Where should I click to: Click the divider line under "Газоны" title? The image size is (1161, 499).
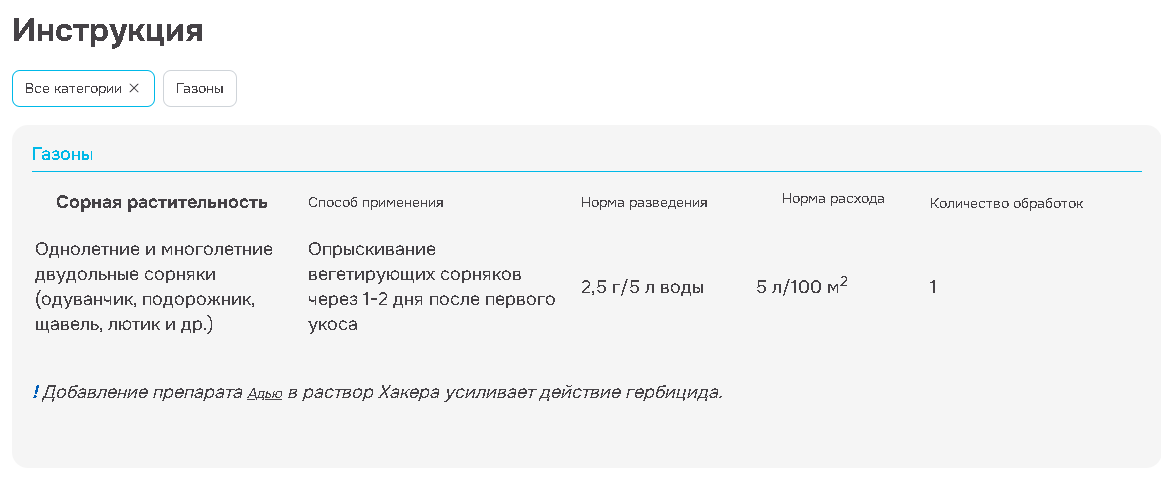pyautogui.click(x=586, y=172)
